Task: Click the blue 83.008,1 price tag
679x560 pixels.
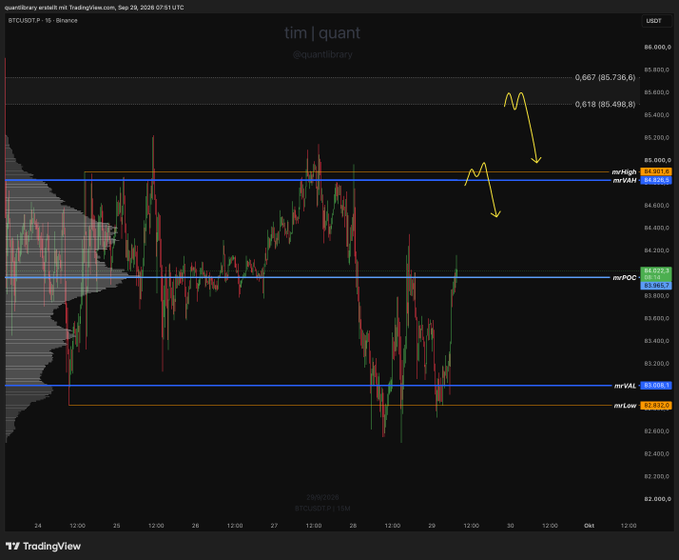Action: [x=656, y=385]
